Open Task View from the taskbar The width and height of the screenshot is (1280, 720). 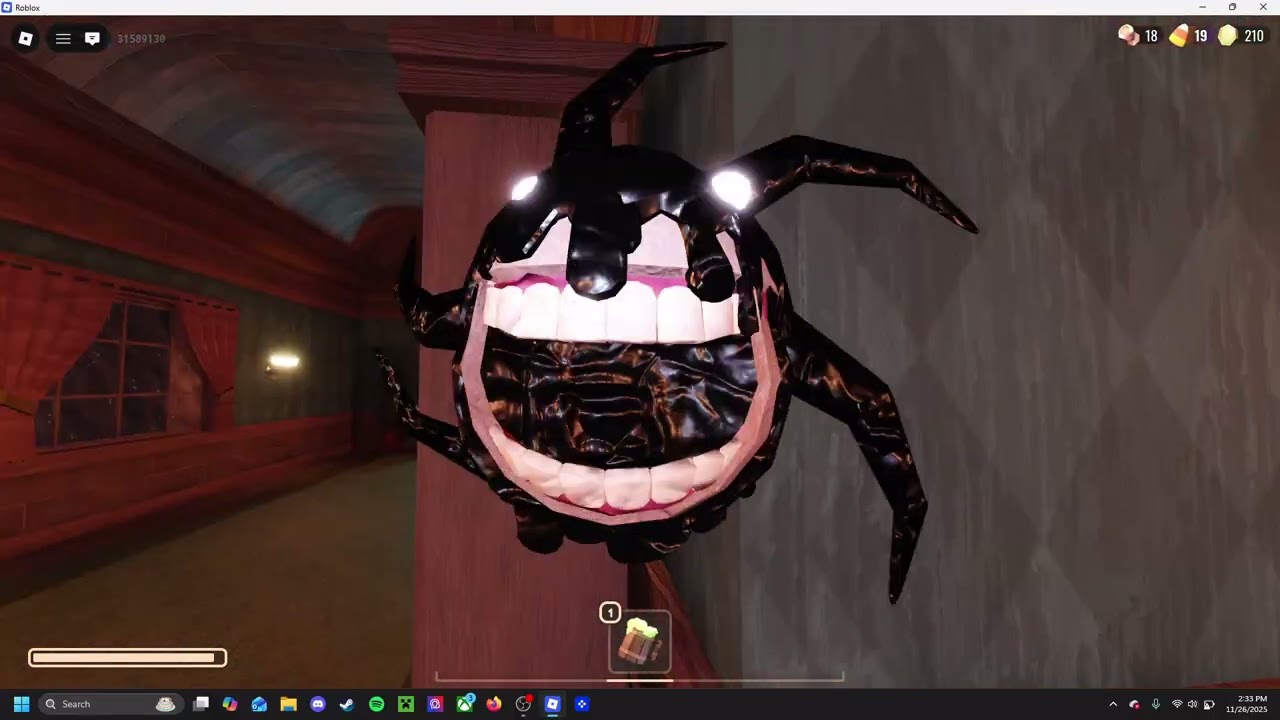pyautogui.click(x=201, y=704)
